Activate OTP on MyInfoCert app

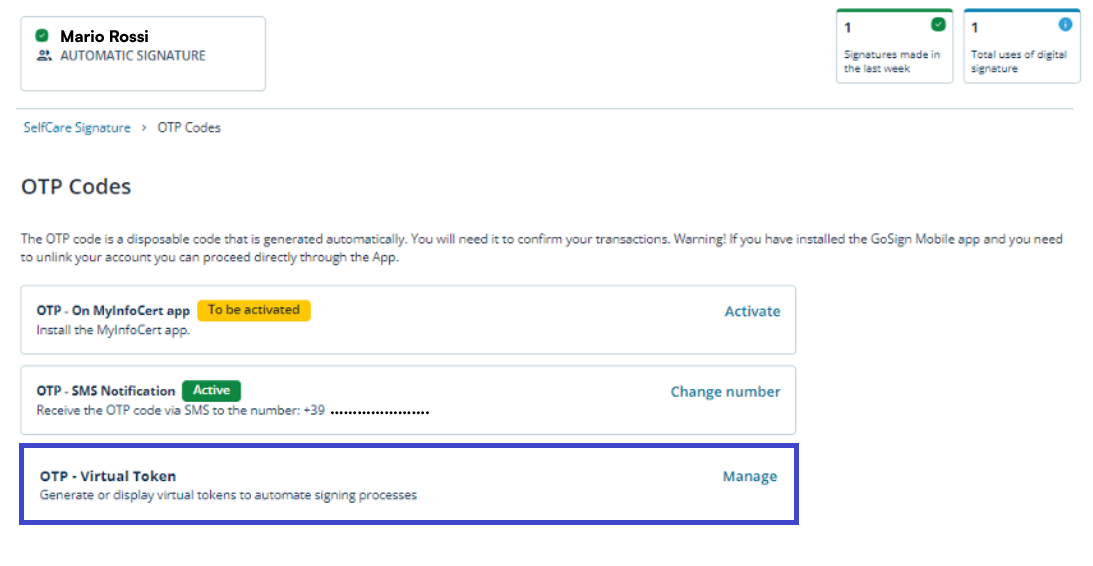point(752,311)
